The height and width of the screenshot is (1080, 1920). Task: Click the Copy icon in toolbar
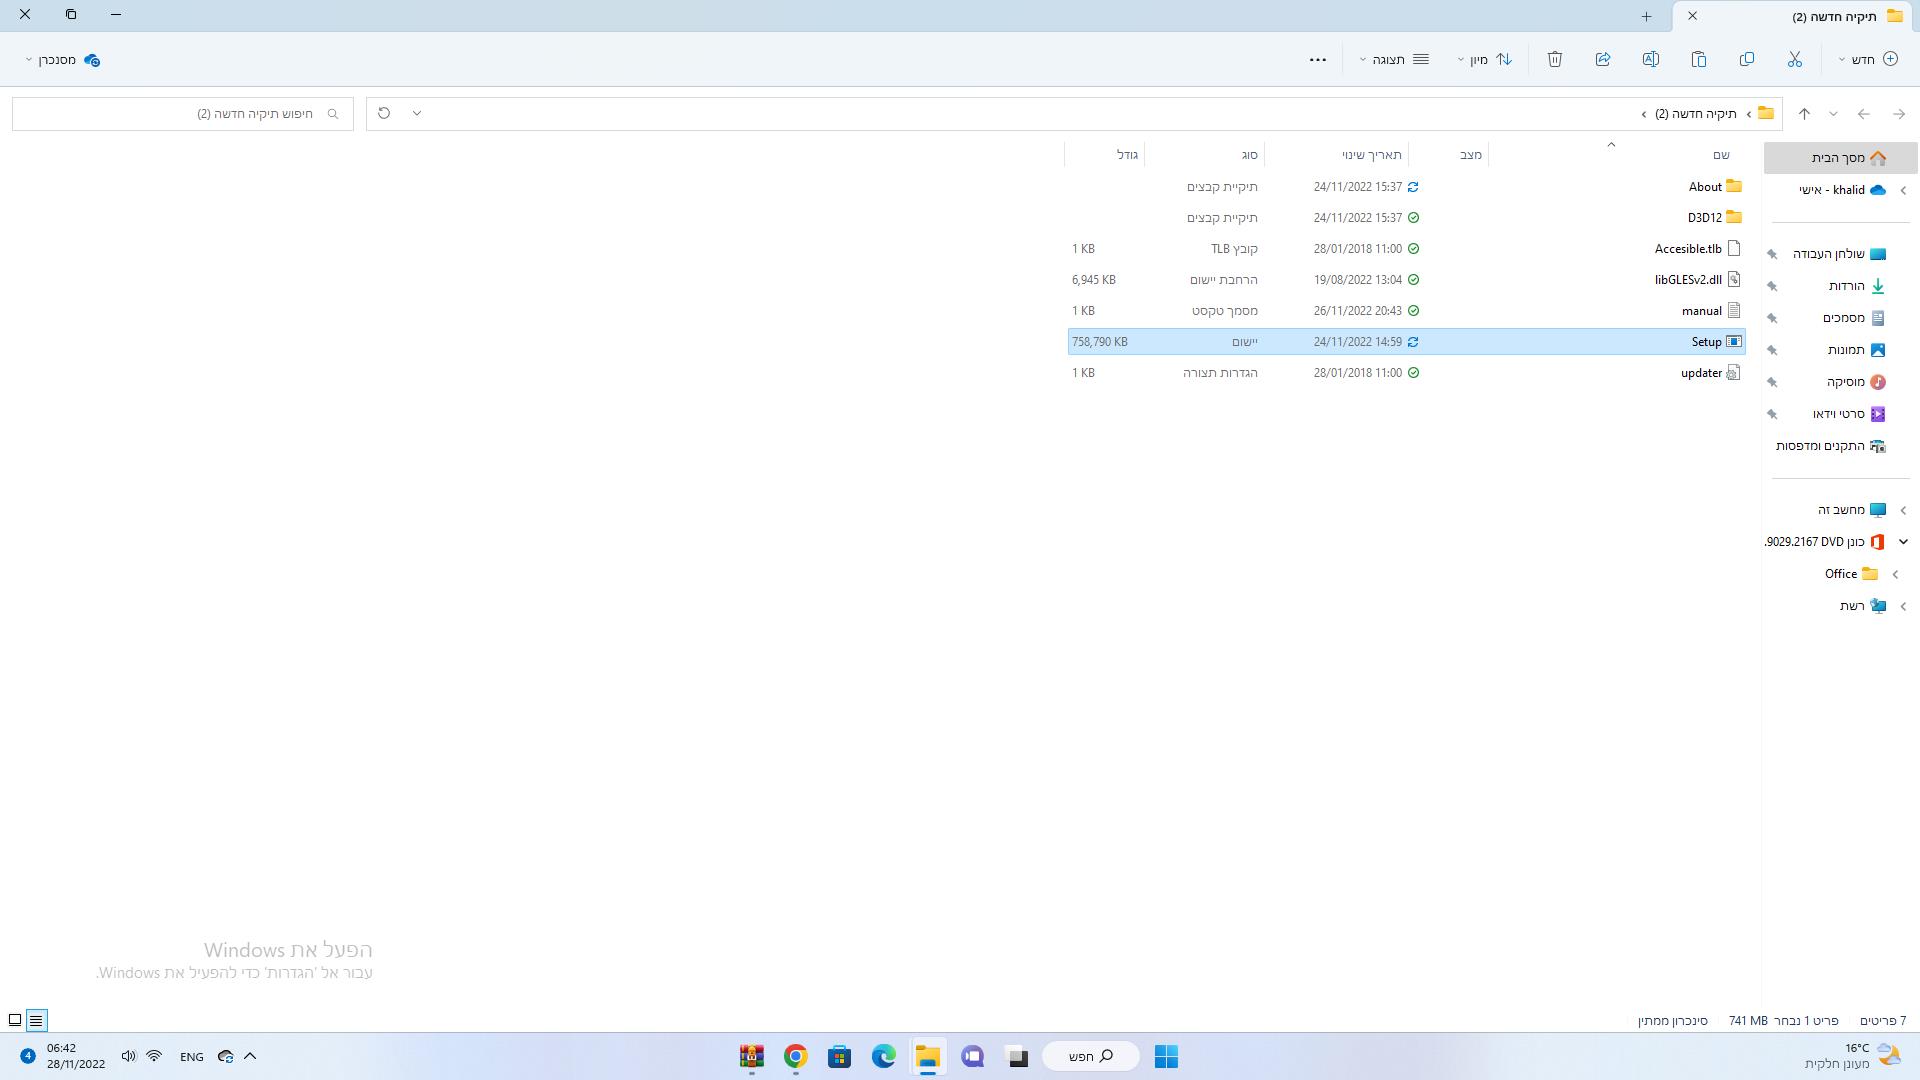pyautogui.click(x=1747, y=60)
